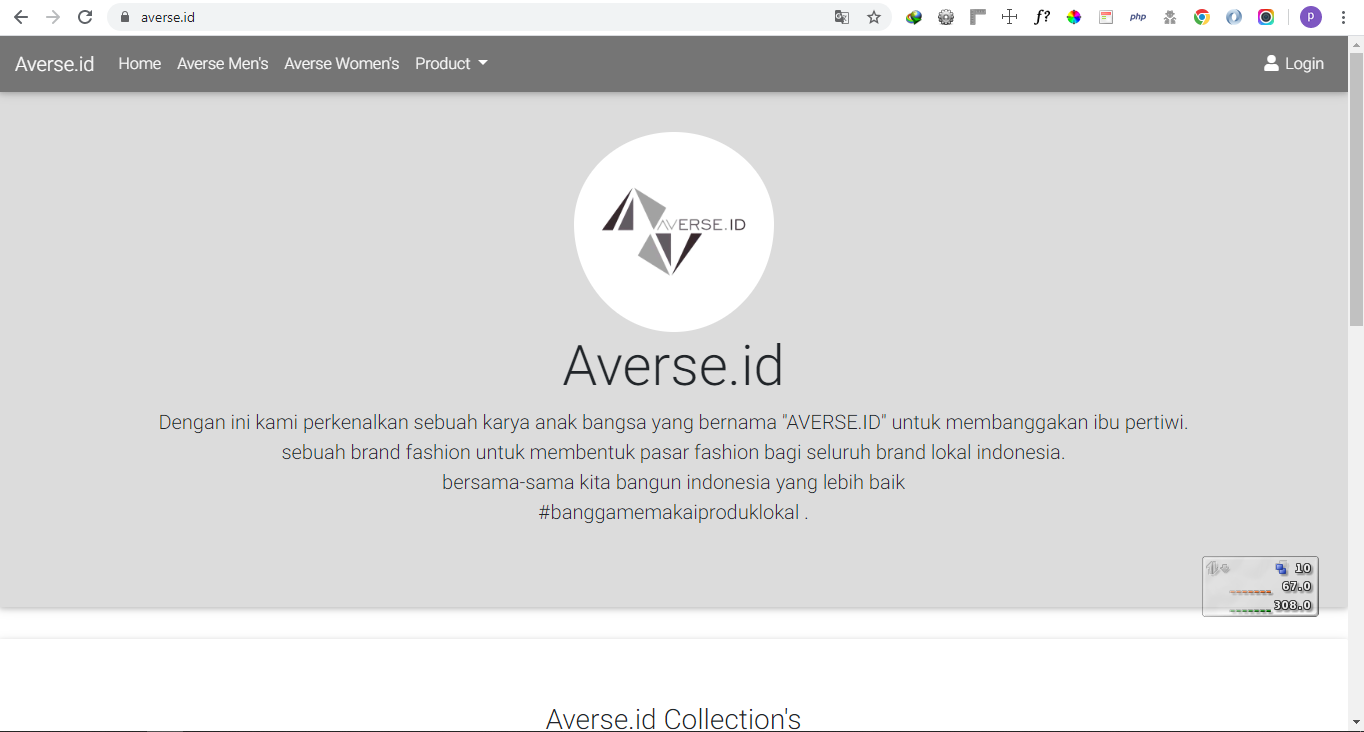Open the gear-shaped extension icon
The width and height of the screenshot is (1364, 732).
(x=946, y=17)
